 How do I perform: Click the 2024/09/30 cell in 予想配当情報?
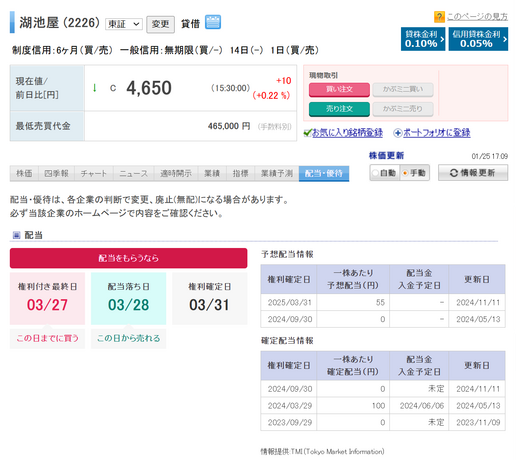pyautogui.click(x=289, y=319)
